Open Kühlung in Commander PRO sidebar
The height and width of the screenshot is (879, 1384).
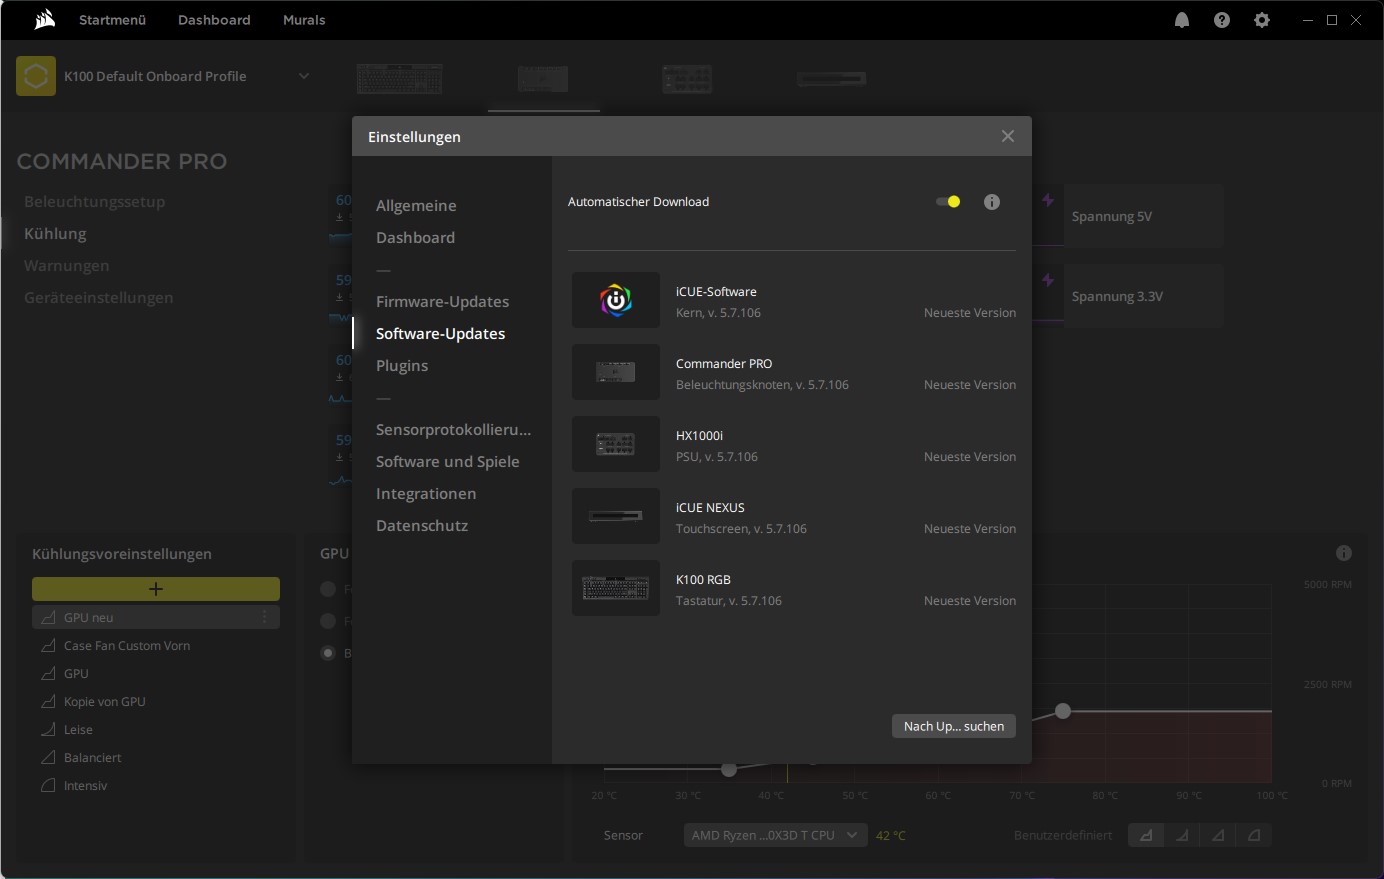(x=55, y=233)
